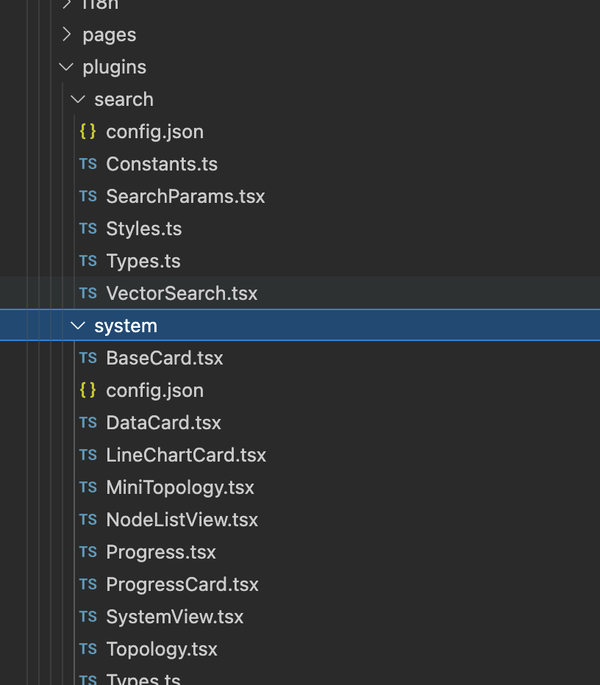The image size is (600, 685).
Task: Open DataCard.tsx file
Action: click(x=163, y=423)
